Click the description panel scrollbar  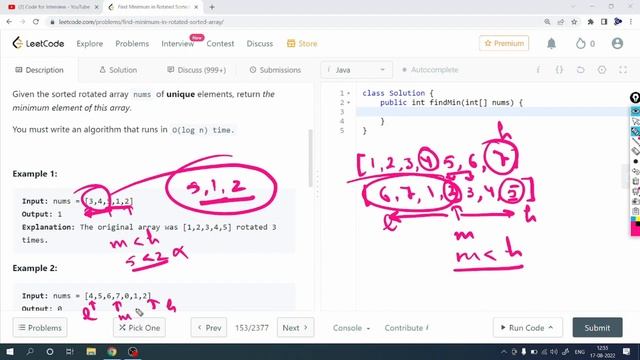[310, 158]
